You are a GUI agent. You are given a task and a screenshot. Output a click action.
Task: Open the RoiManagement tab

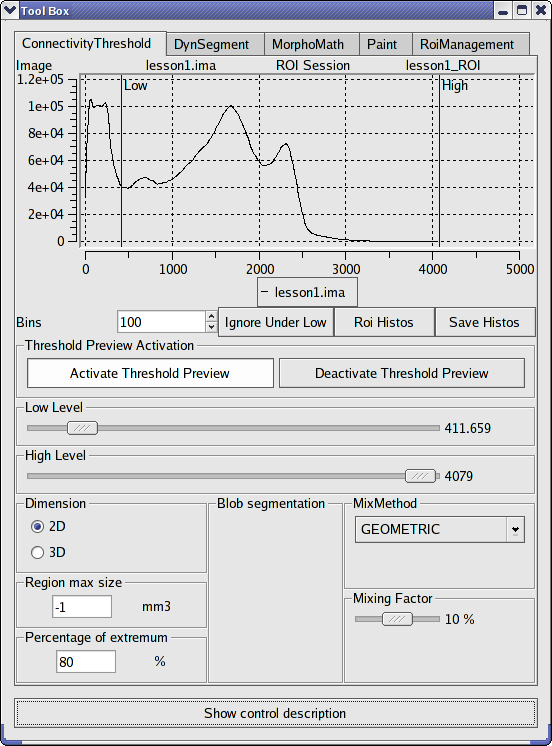click(x=467, y=45)
